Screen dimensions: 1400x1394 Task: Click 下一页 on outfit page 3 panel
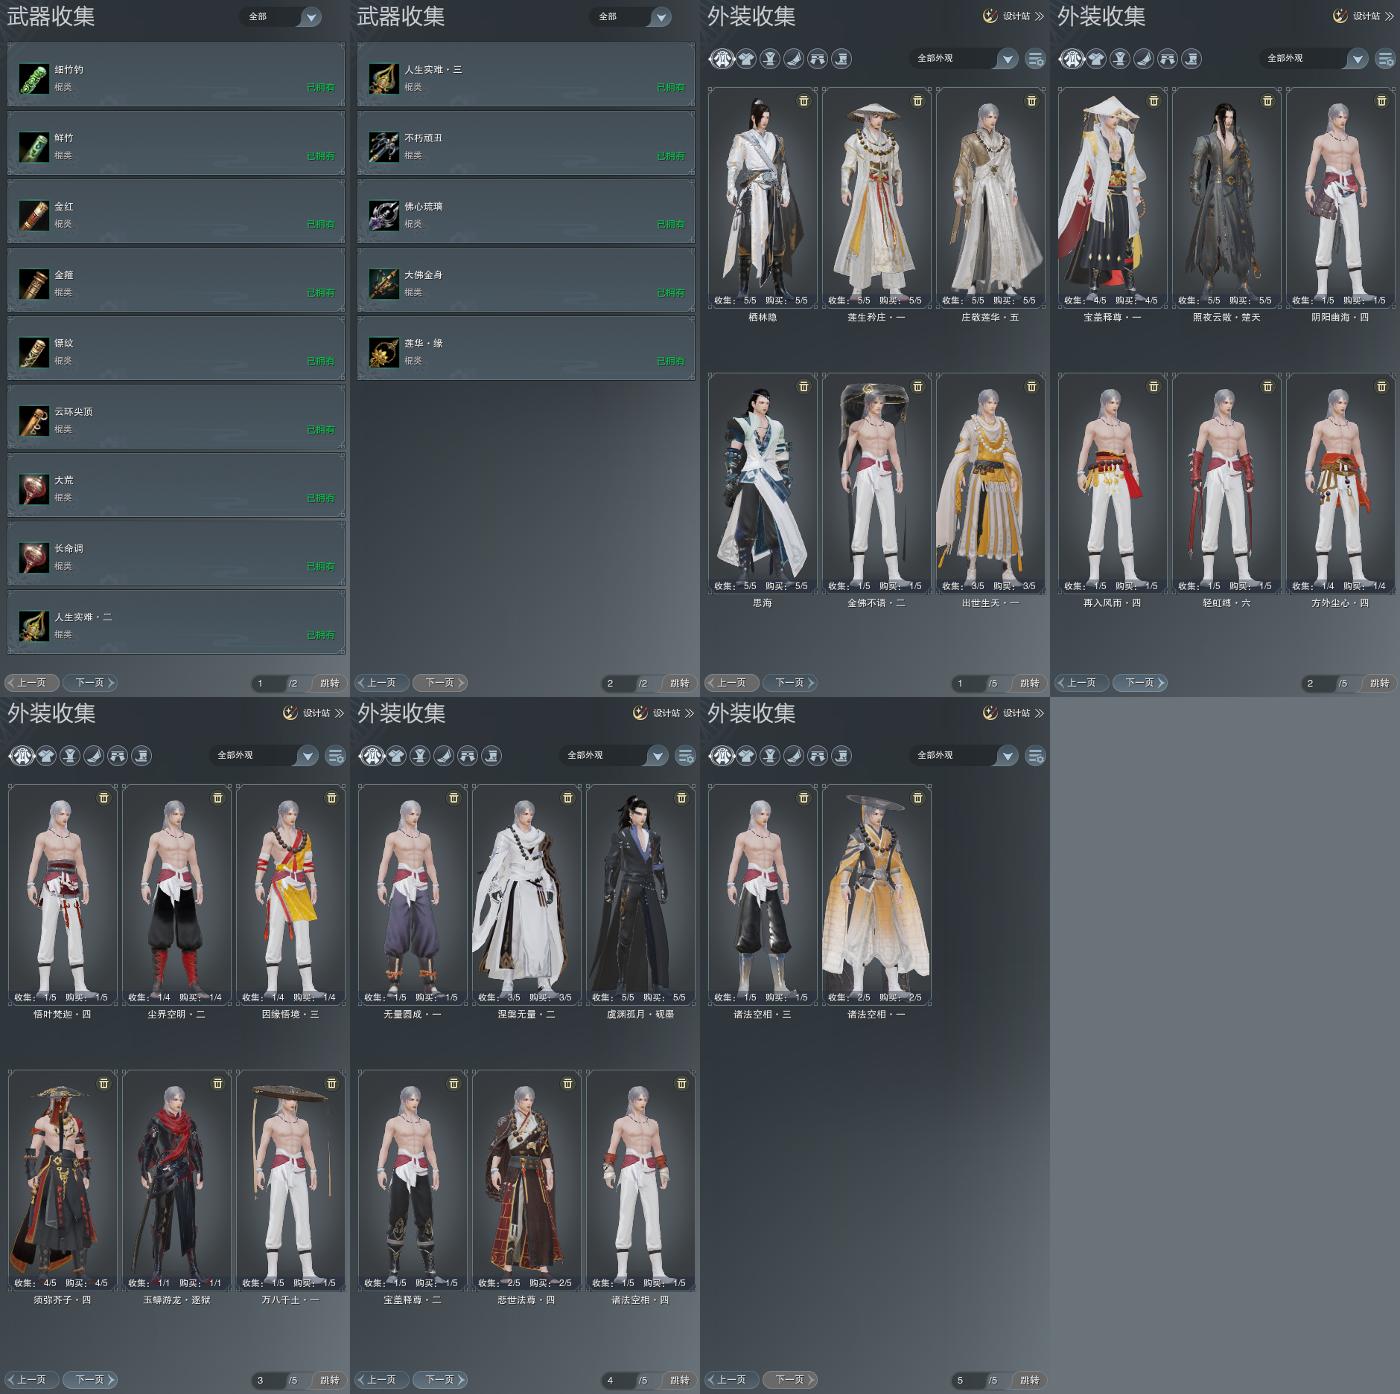91,1380
